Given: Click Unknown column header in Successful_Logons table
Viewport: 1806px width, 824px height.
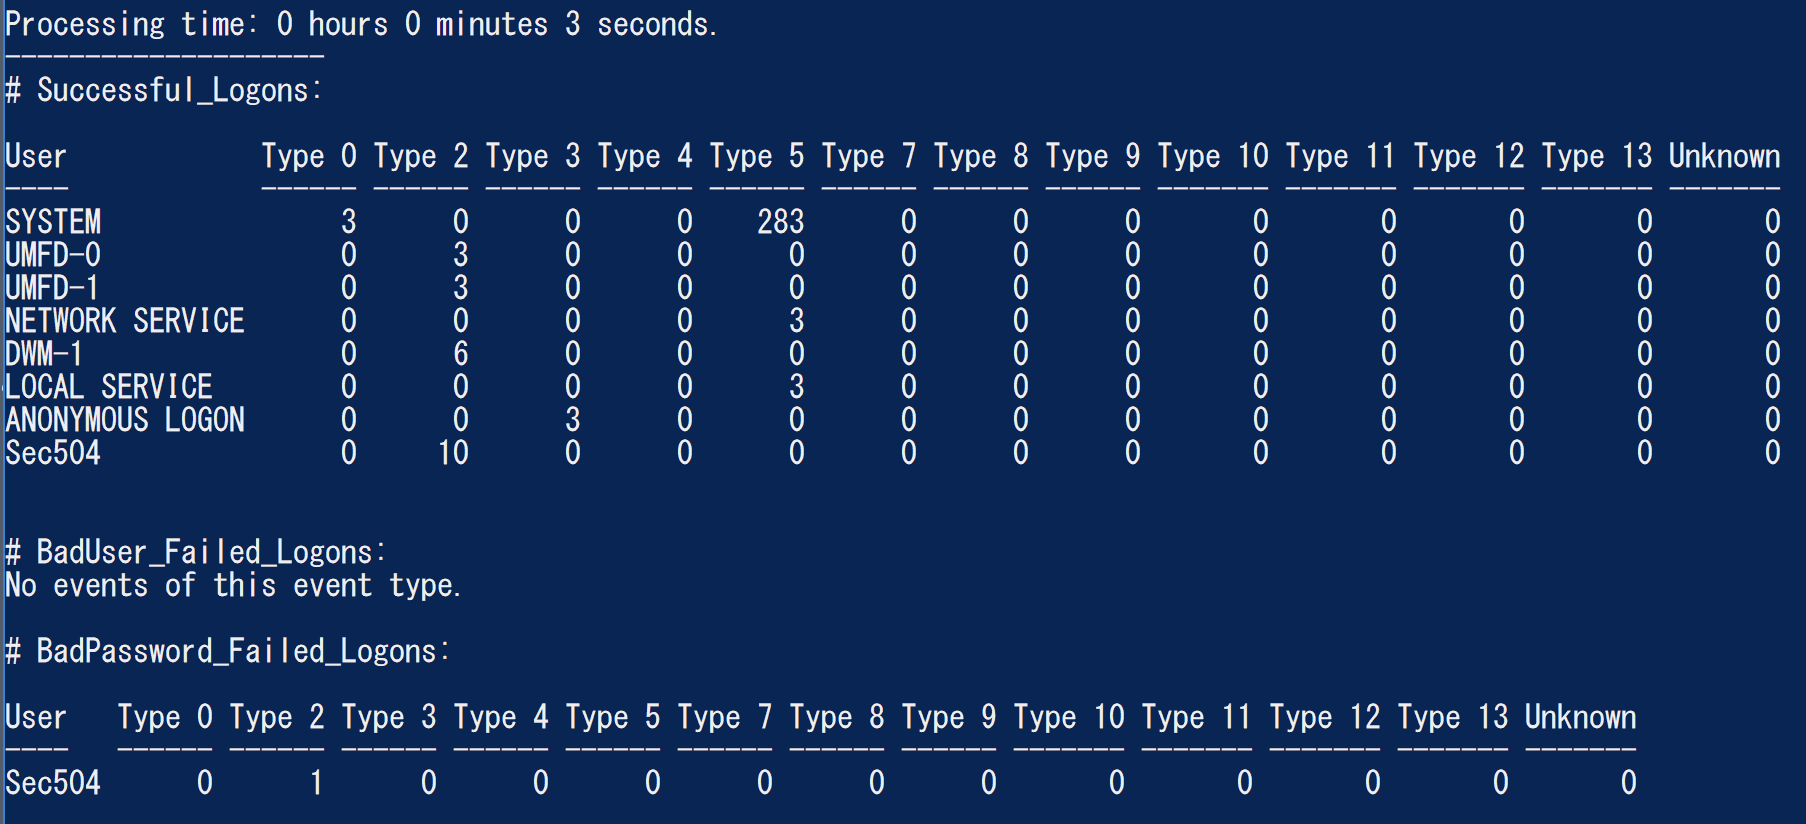Looking at the screenshot, I should click(1724, 156).
